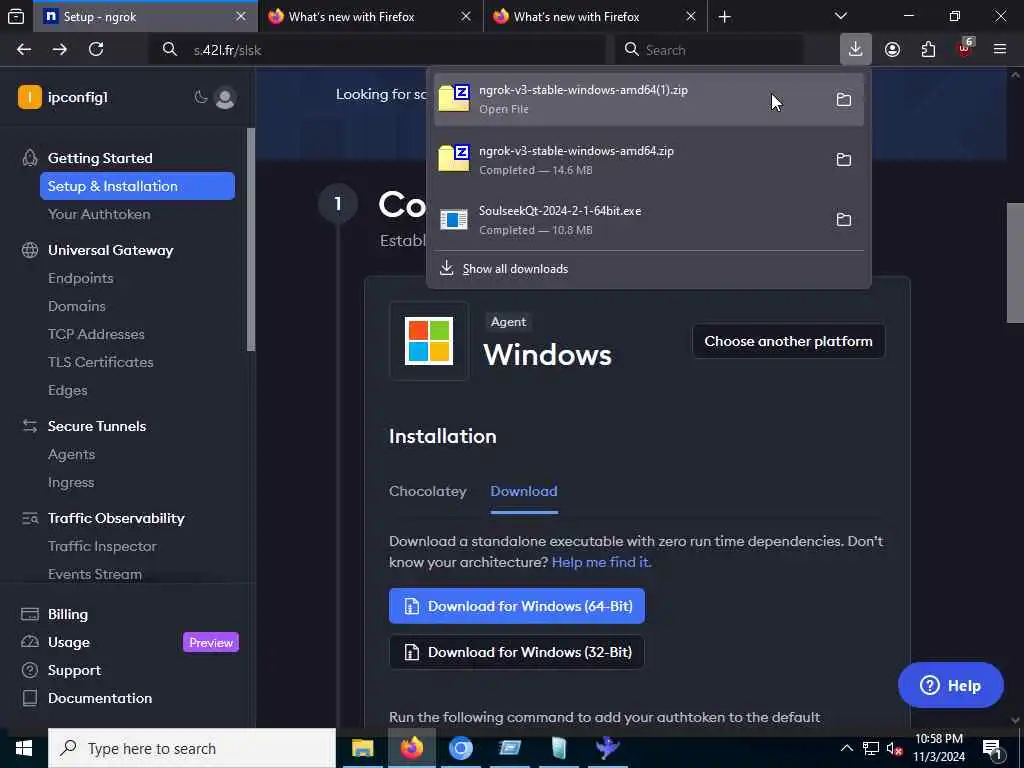Open Secure Tunnels section

(x=97, y=426)
